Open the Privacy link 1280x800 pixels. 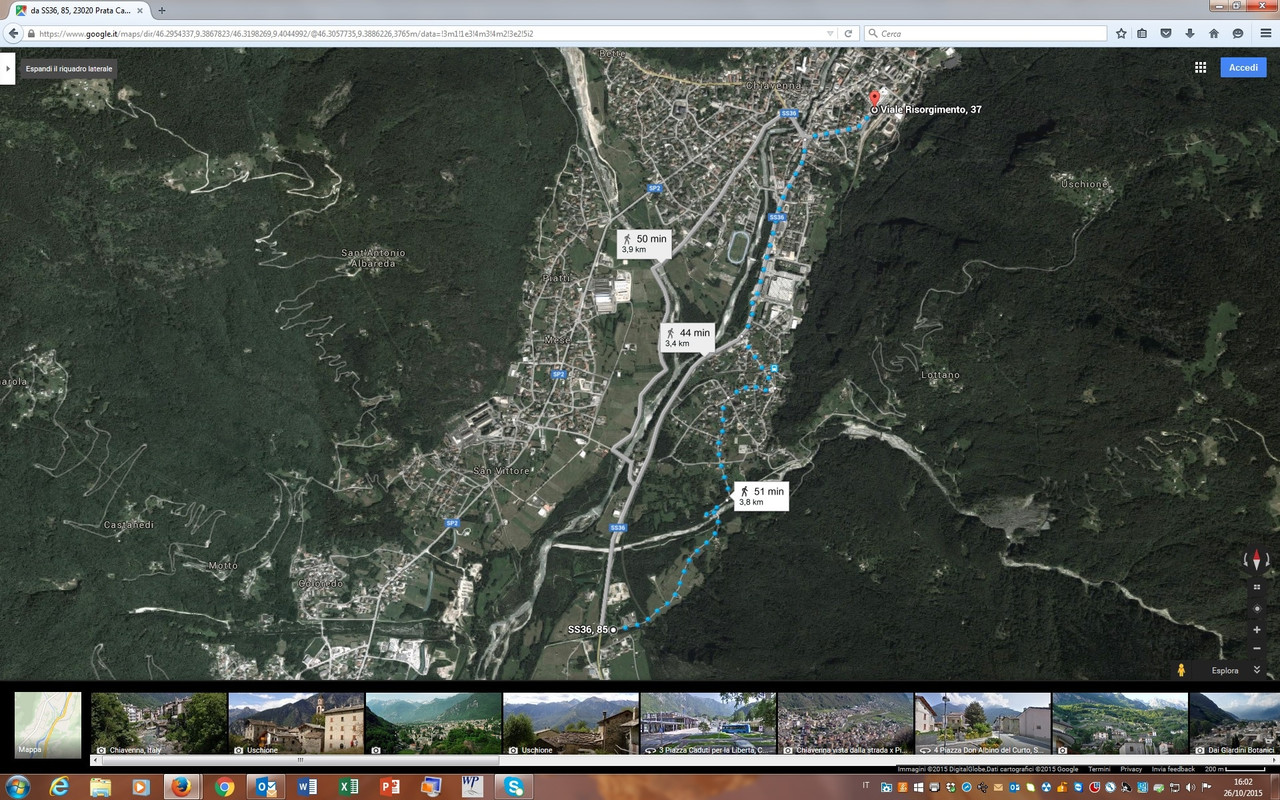[x=1131, y=769]
